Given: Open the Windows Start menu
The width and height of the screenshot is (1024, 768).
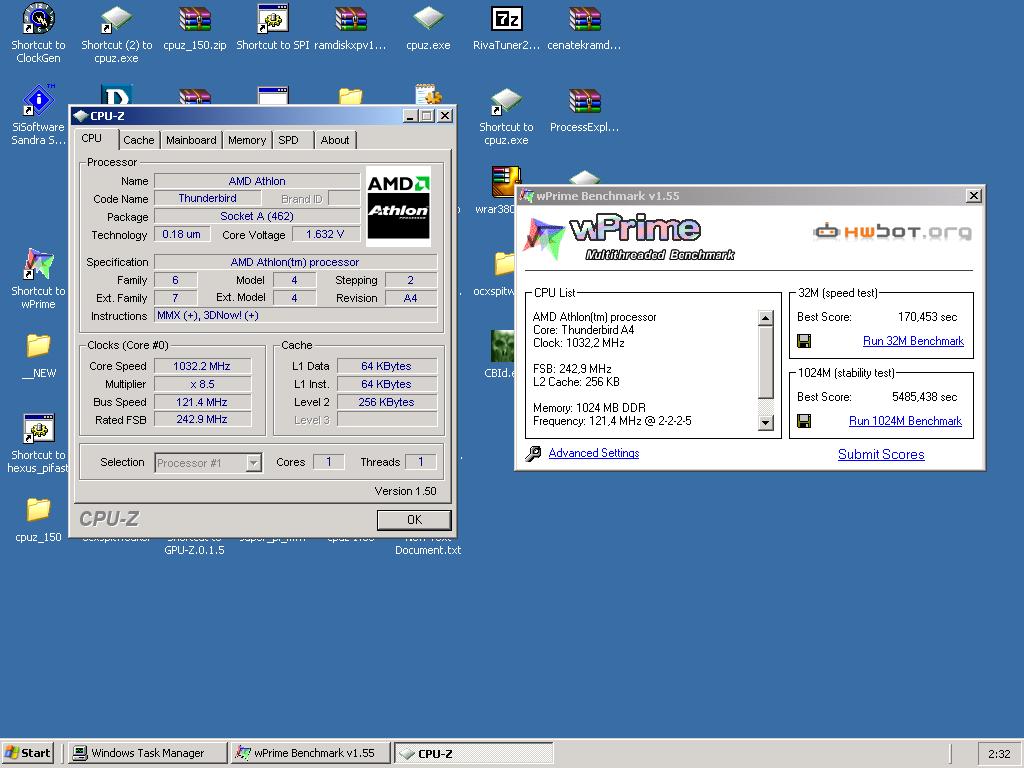Looking at the screenshot, I should click(x=27, y=753).
